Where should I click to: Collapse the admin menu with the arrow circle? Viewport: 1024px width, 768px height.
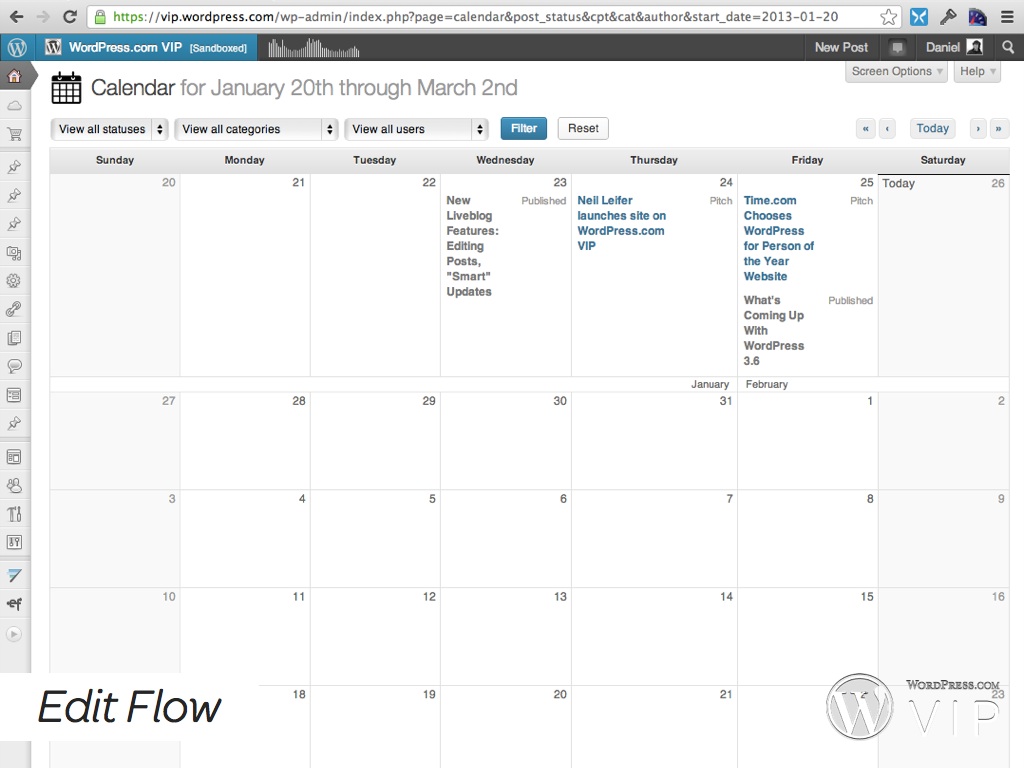14,634
